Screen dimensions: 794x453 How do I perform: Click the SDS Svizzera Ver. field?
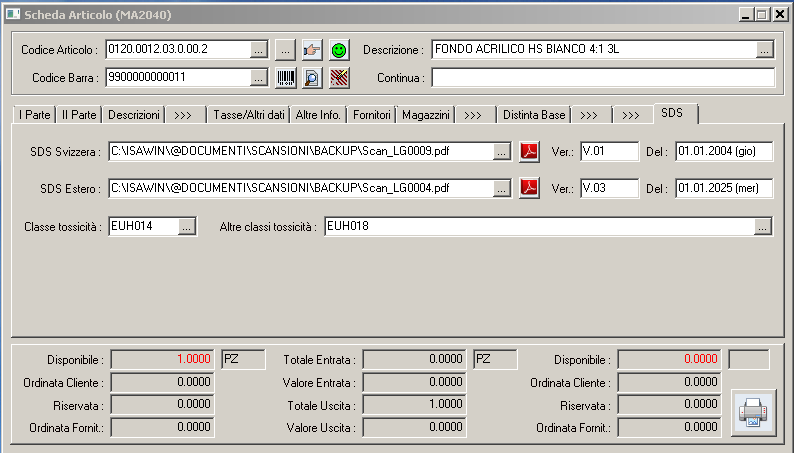point(608,152)
